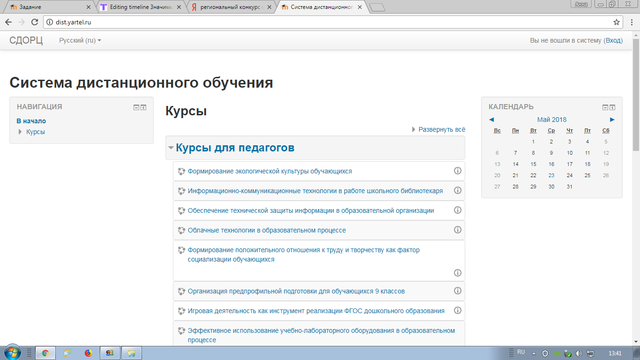This screenshot has height=360, width=640.
Task: Switch to the Editing timeline tab
Action: coord(141,7)
